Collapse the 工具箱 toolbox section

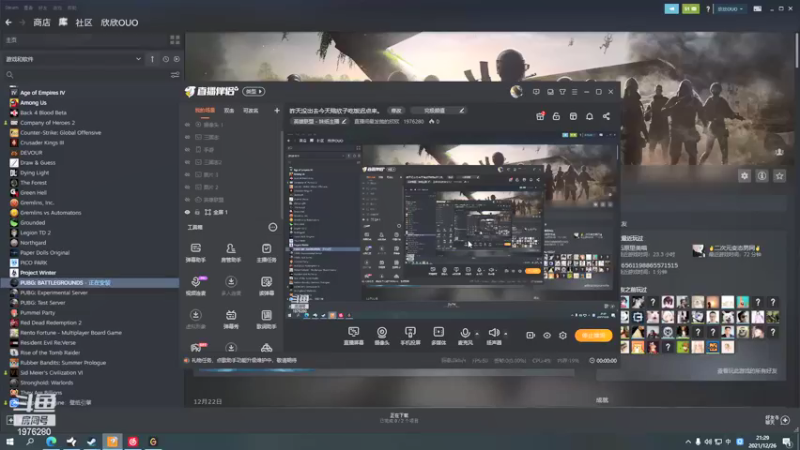point(272,227)
